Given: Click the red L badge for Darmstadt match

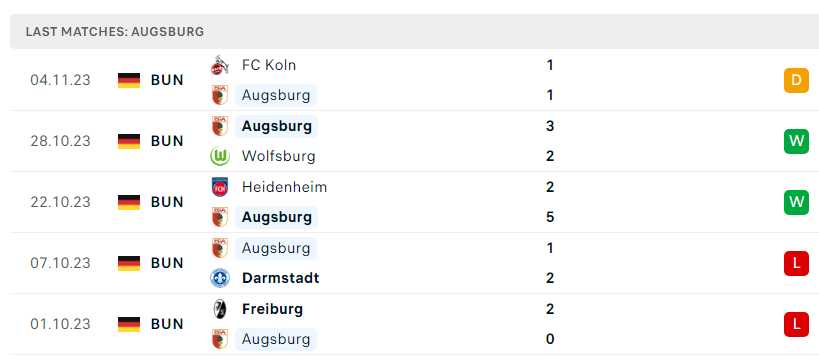Looking at the screenshot, I should (796, 263).
